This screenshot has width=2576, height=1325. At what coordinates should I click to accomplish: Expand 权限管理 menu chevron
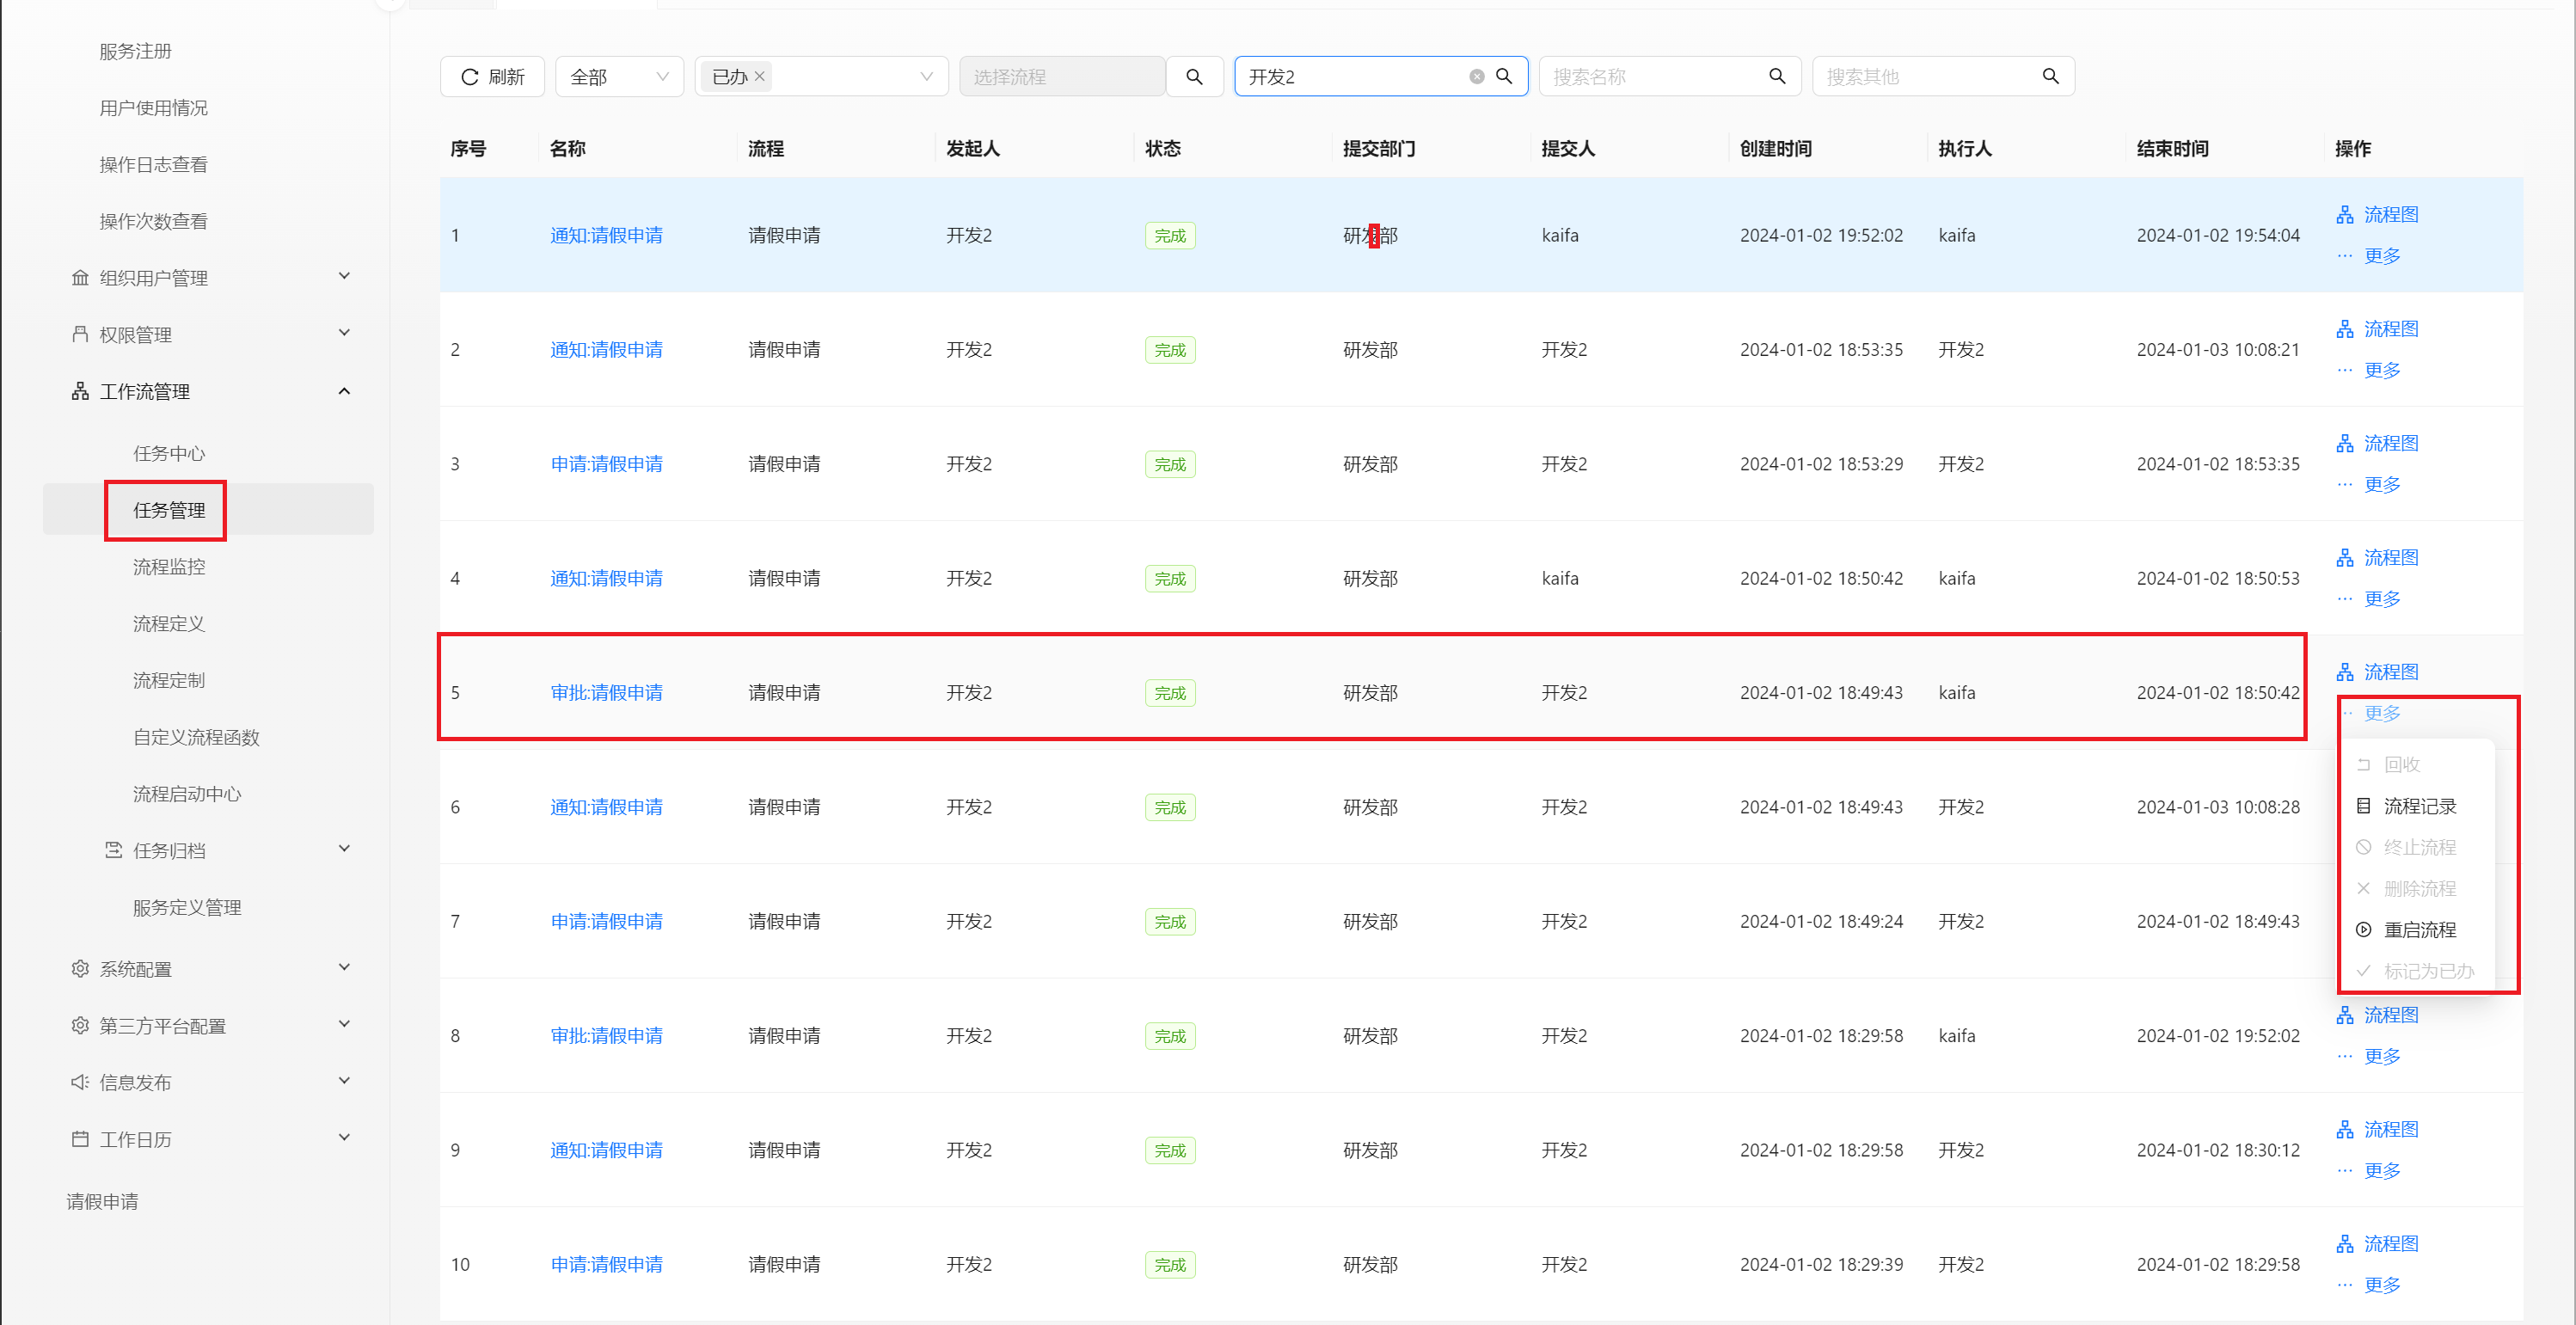pyautogui.click(x=344, y=333)
